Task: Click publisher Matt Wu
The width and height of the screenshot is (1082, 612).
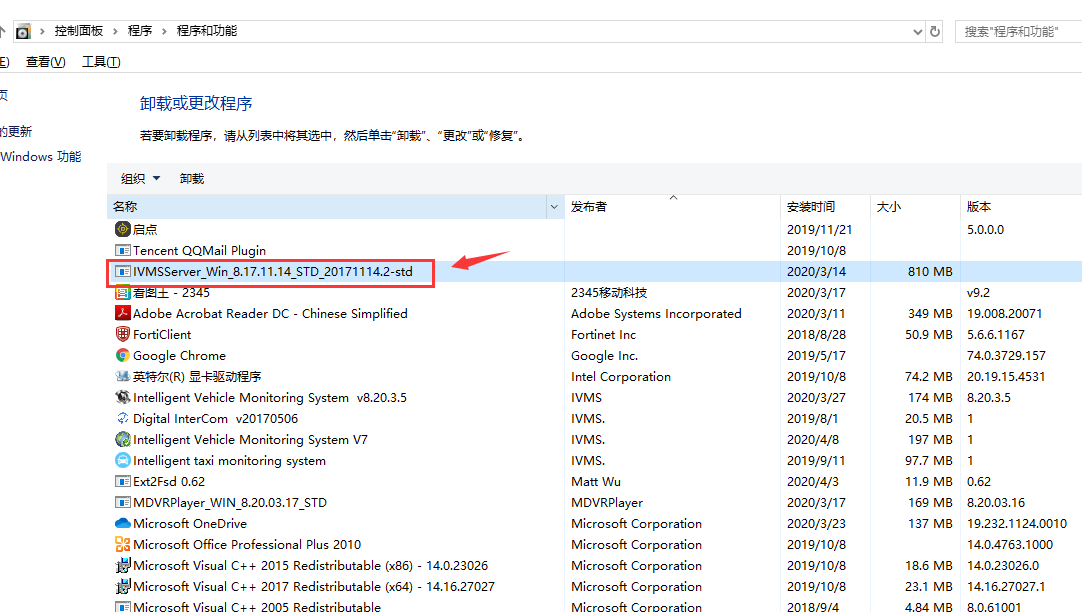Action: point(596,482)
